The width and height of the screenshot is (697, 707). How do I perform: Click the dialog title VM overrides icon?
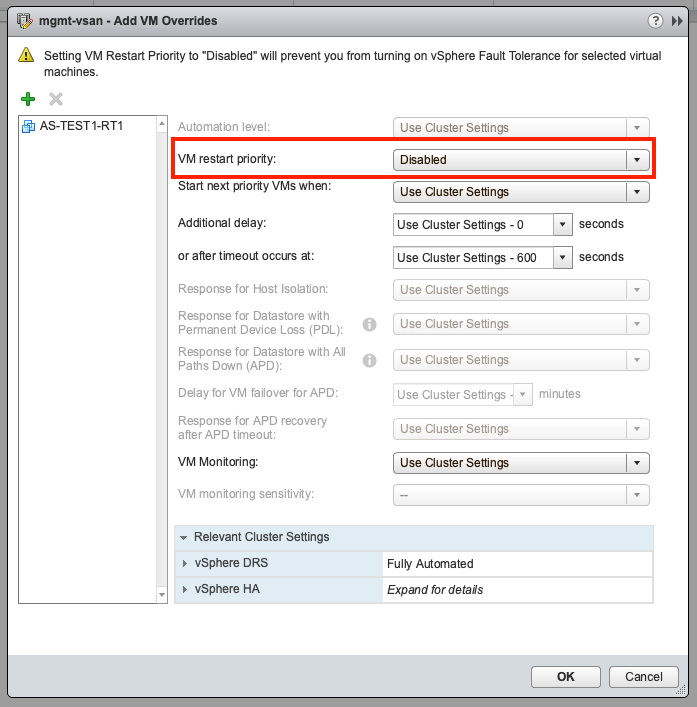point(24,21)
